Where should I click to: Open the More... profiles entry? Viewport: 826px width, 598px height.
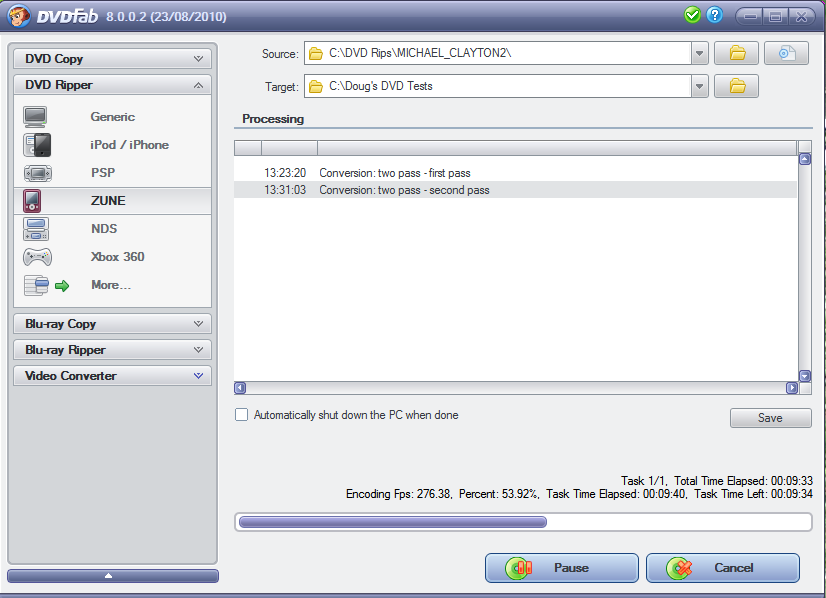111,285
